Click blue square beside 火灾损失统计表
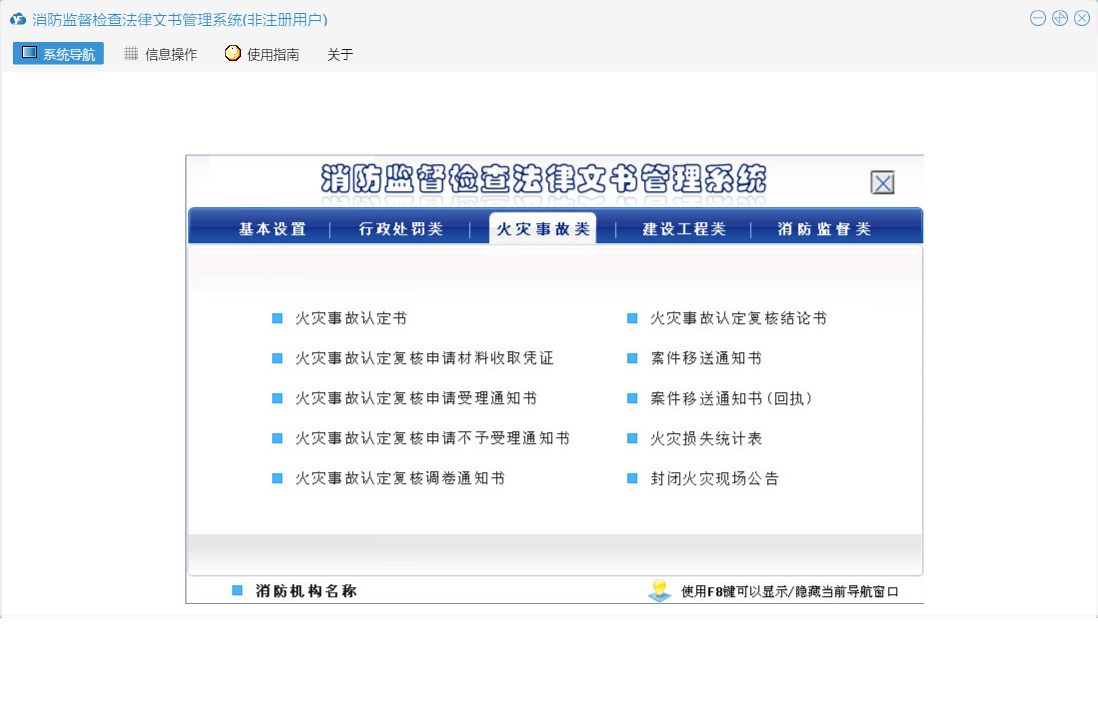The image size is (1098, 719). click(x=632, y=439)
